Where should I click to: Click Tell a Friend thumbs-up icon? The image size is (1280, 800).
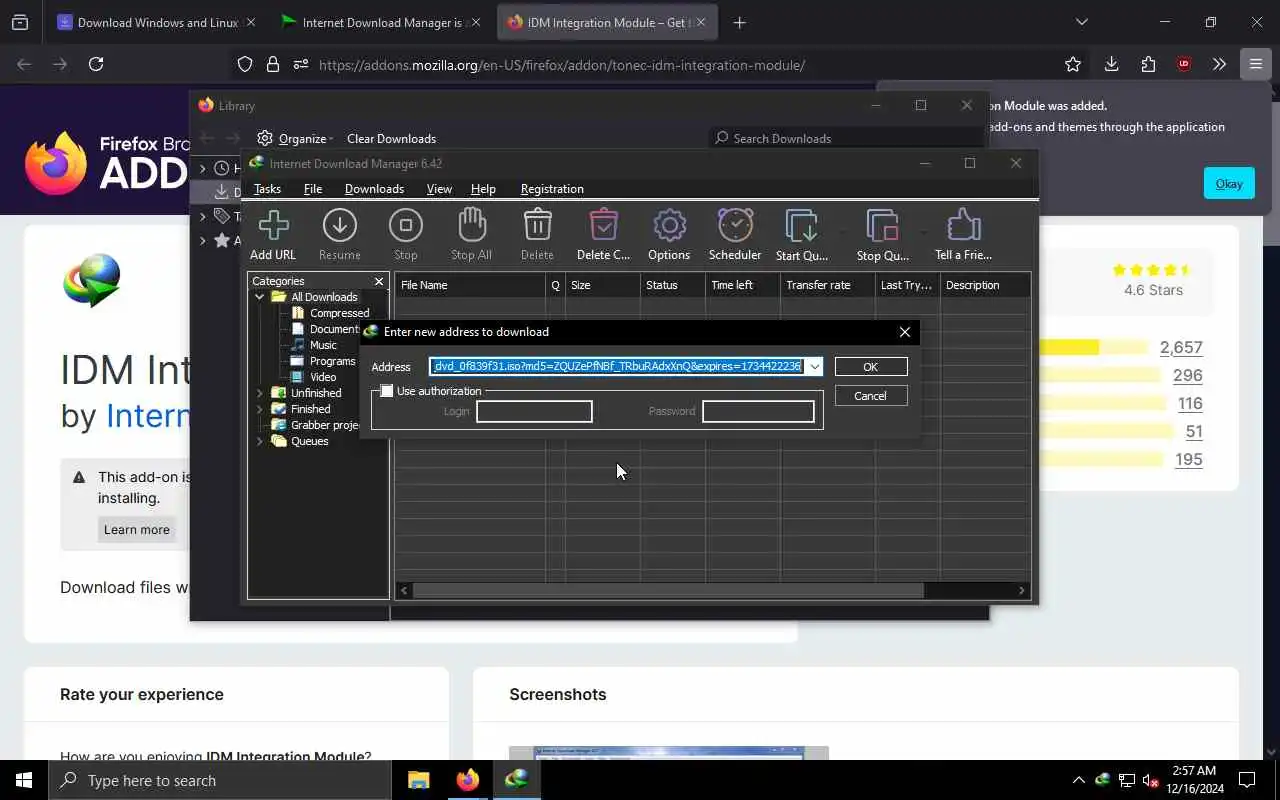963,235
